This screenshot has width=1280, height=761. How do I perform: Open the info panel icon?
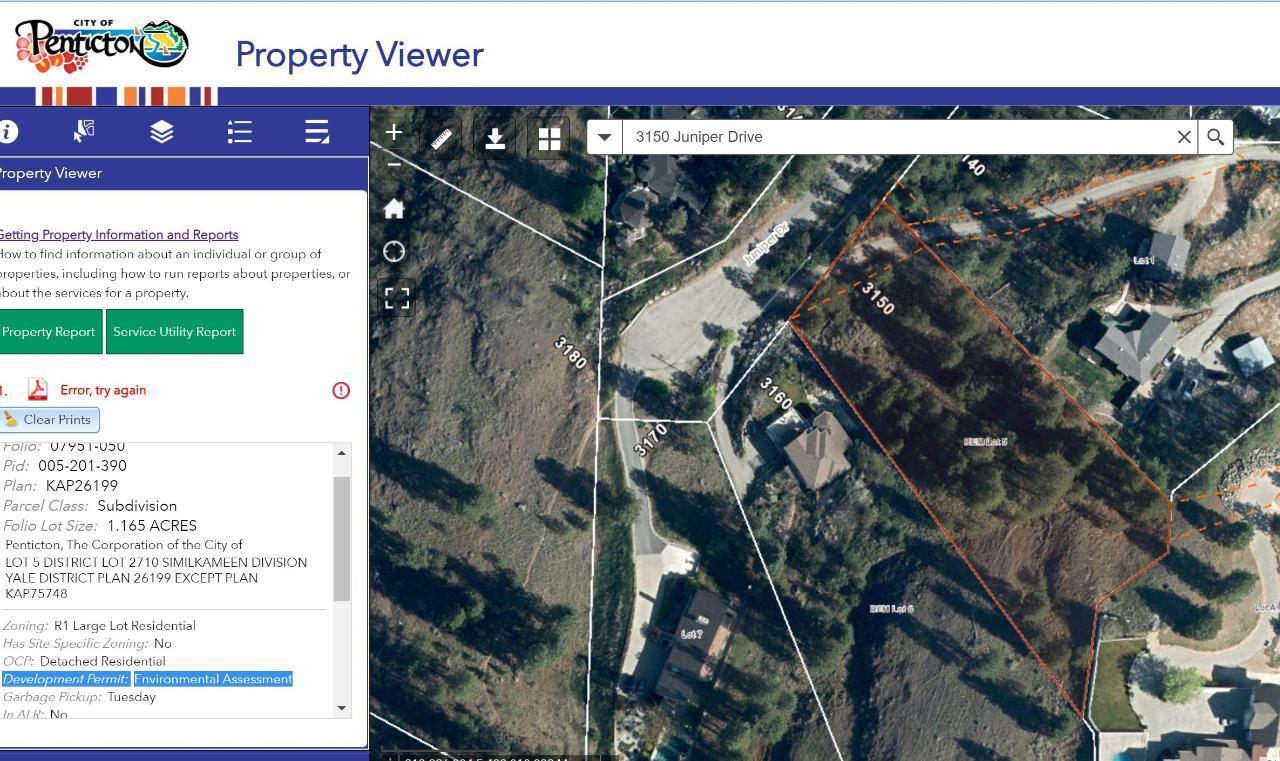tap(8, 132)
